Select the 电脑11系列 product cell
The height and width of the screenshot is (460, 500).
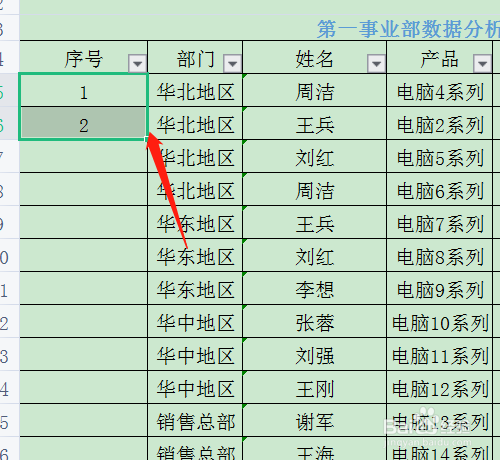point(440,354)
